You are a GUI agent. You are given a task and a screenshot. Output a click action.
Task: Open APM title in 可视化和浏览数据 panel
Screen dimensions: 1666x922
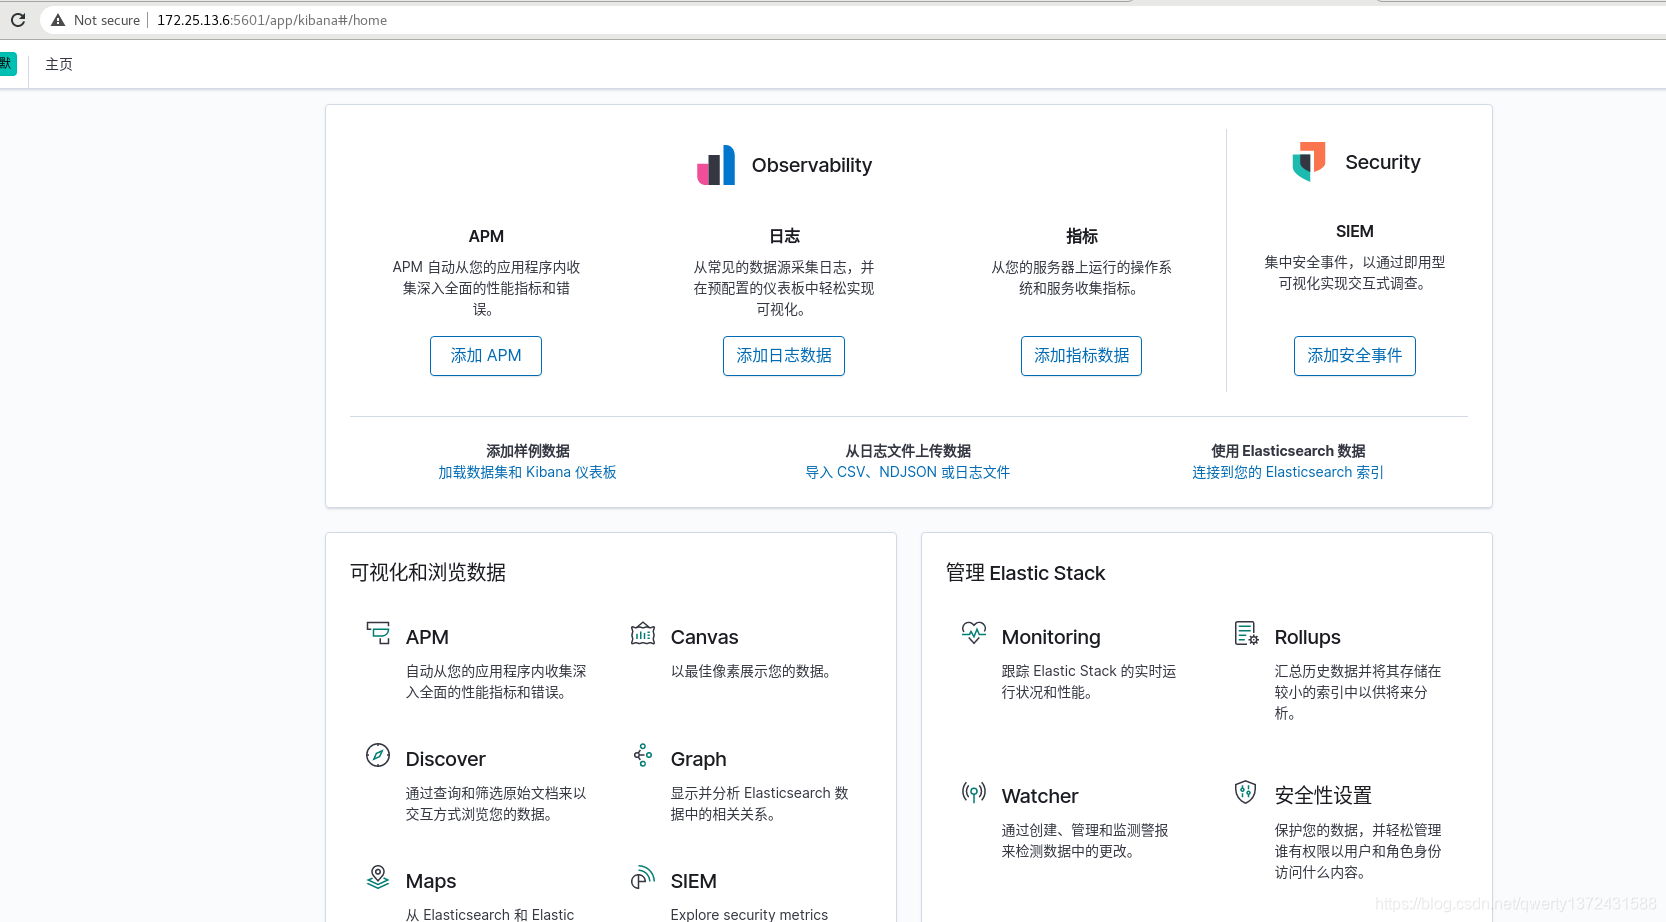(427, 637)
